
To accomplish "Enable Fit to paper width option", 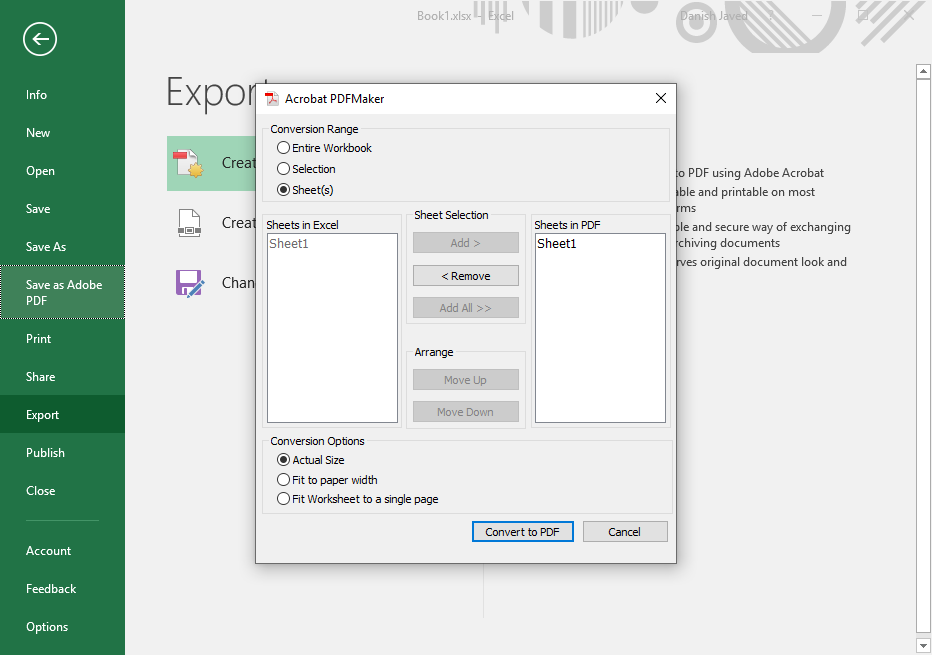I will pyautogui.click(x=284, y=480).
